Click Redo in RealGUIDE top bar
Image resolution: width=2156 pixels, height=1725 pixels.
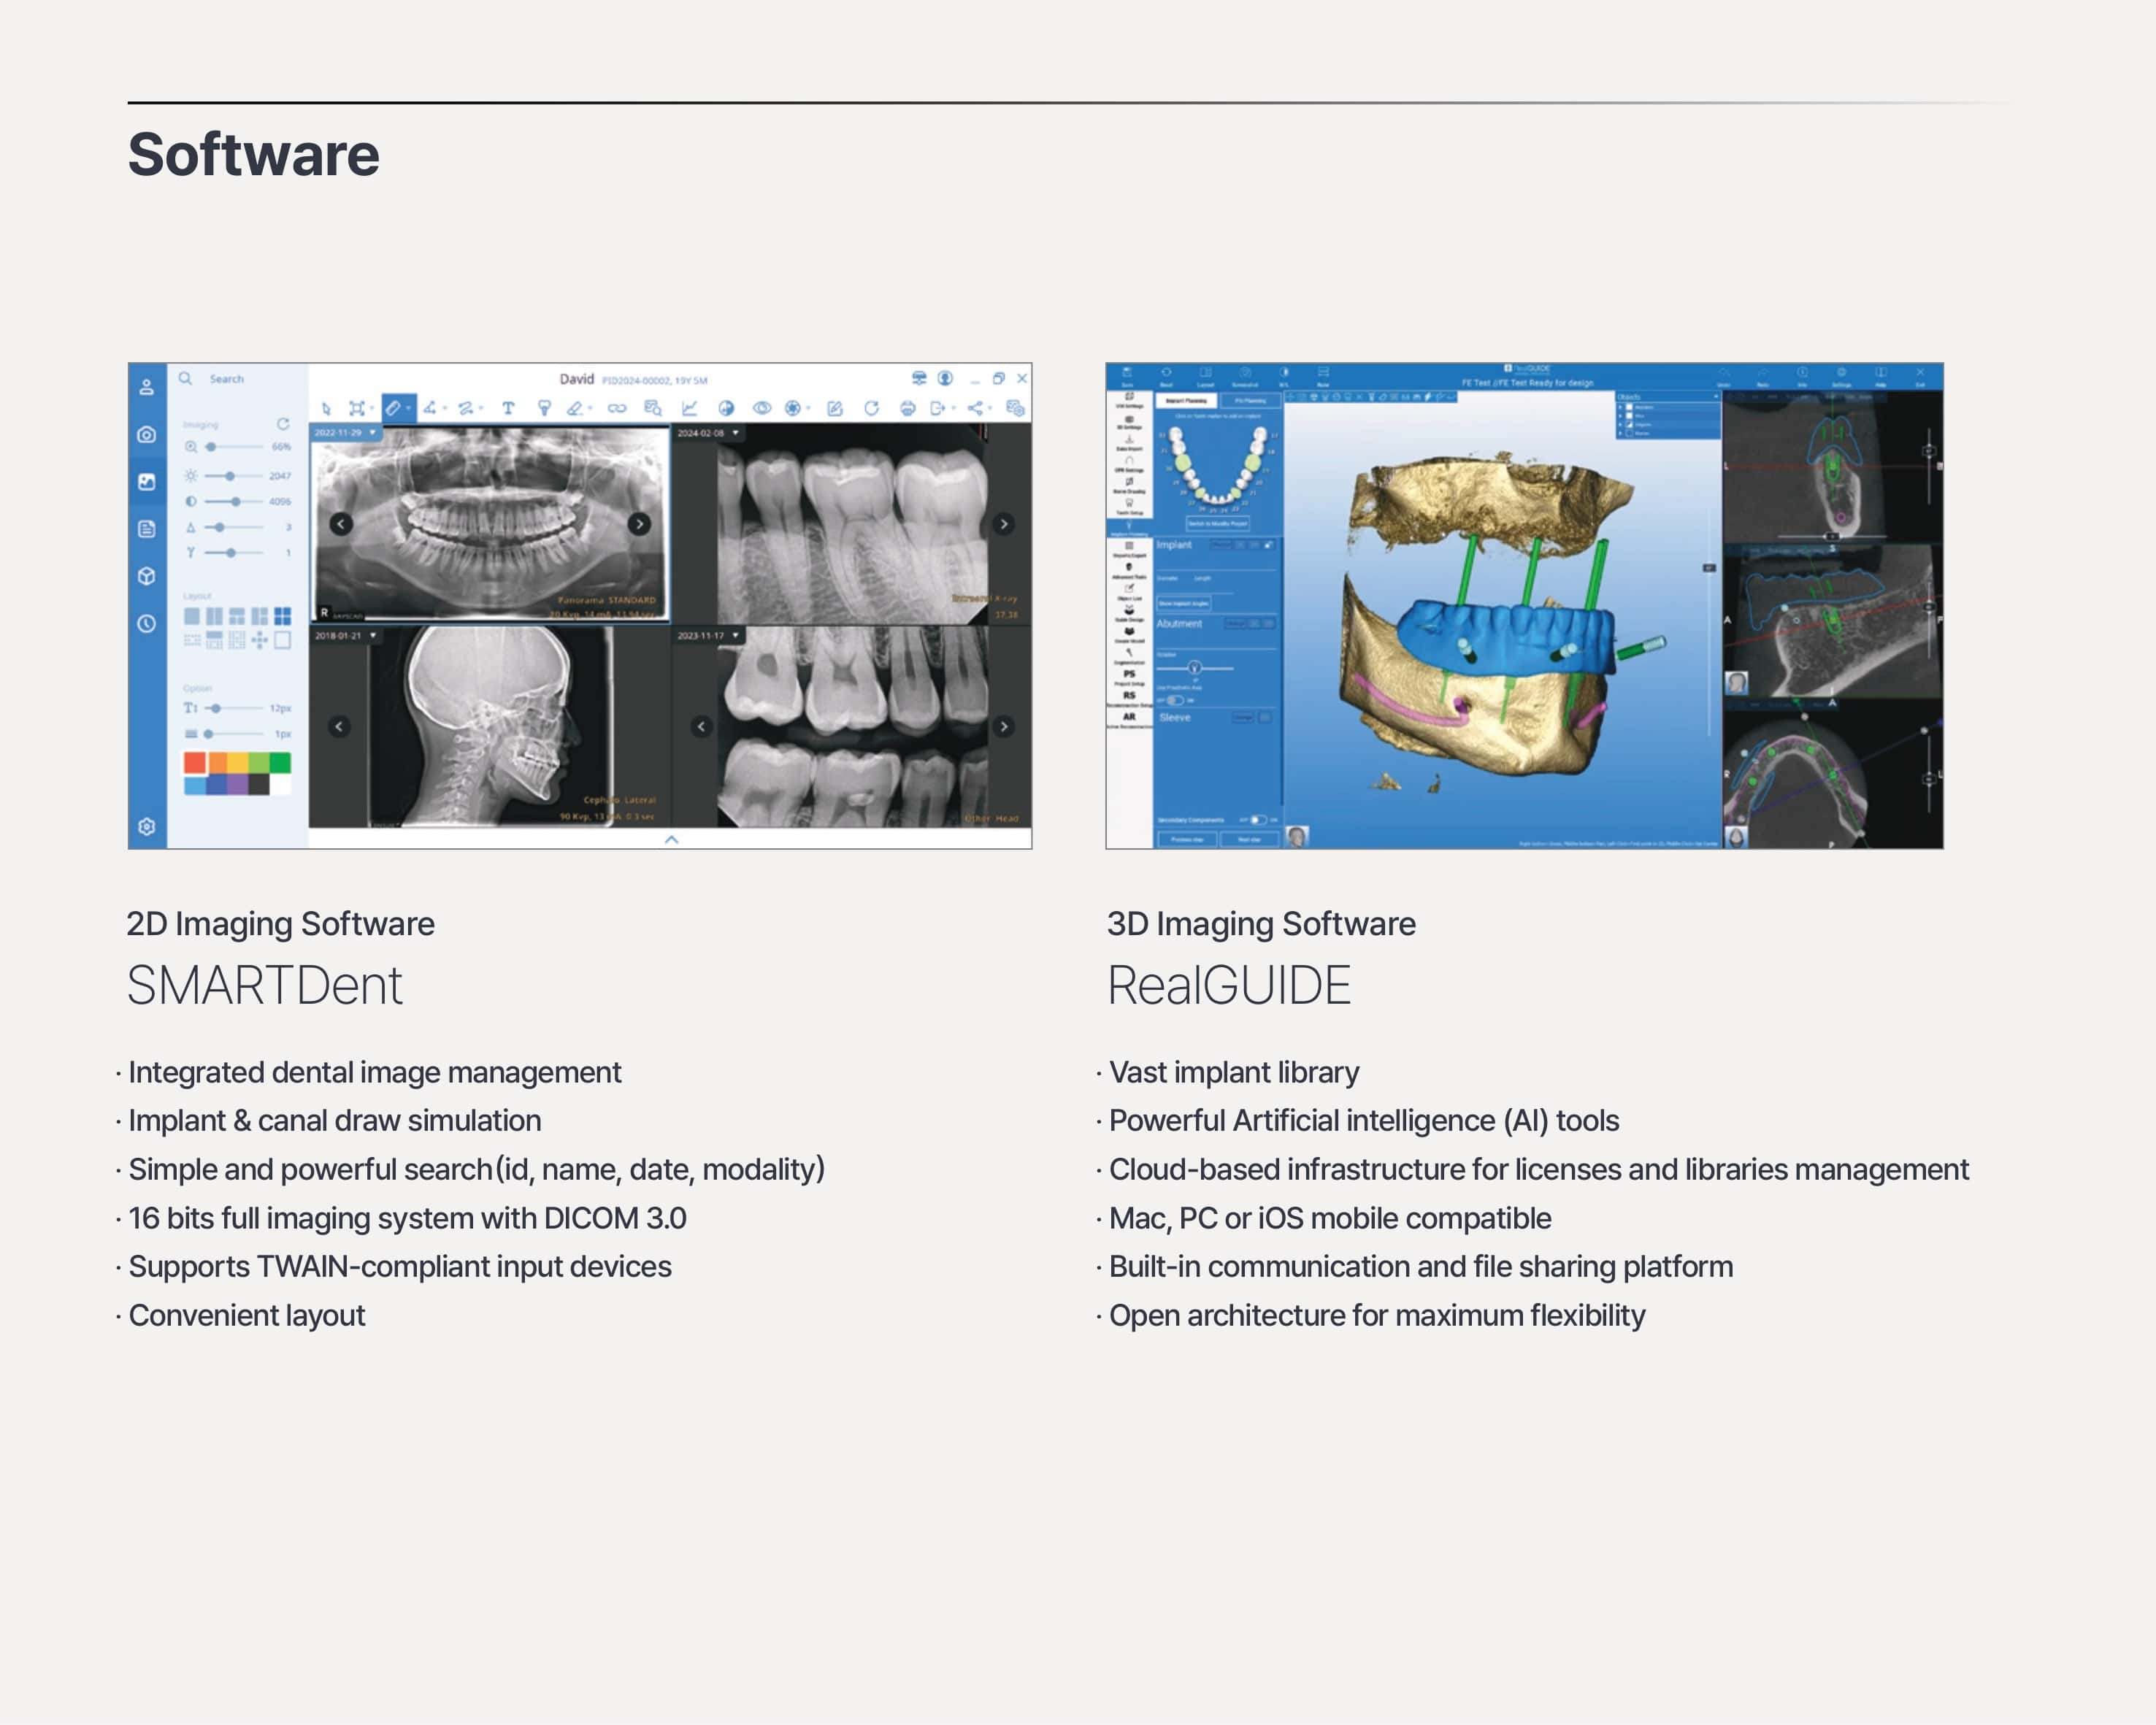[x=1764, y=377]
